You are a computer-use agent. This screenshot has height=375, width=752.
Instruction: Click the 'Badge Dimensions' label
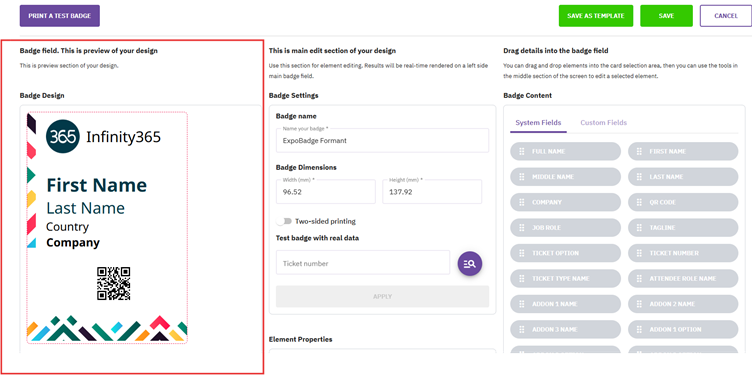coord(306,168)
